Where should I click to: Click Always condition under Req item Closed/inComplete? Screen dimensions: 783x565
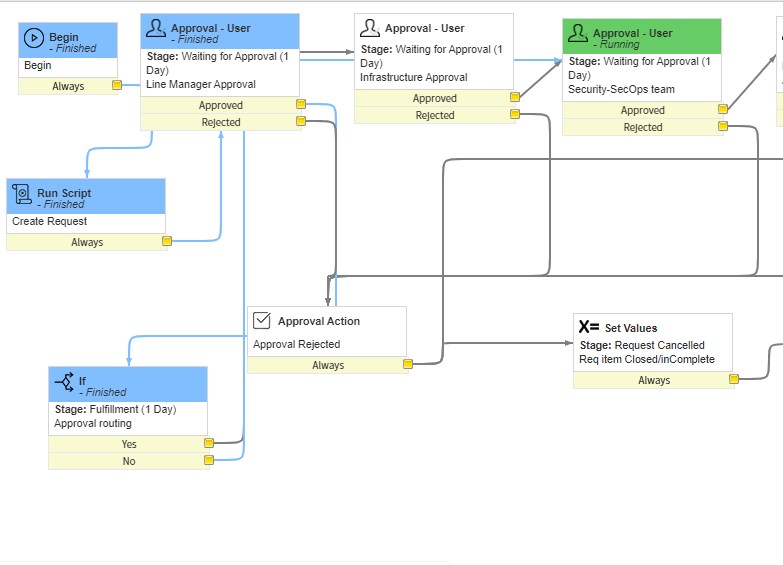tap(654, 380)
